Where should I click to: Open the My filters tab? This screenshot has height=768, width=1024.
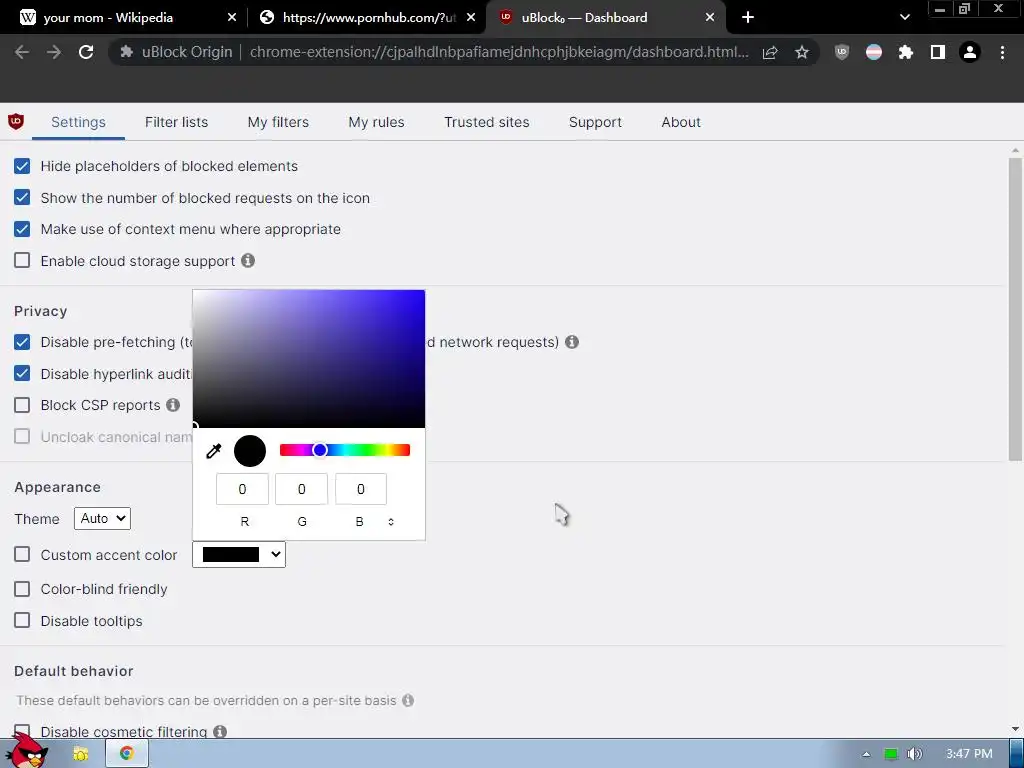pyautogui.click(x=278, y=122)
